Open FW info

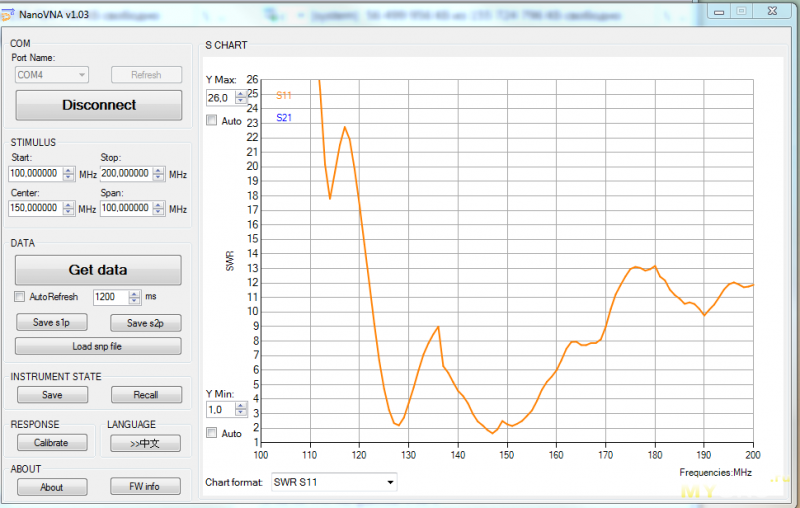click(x=145, y=487)
